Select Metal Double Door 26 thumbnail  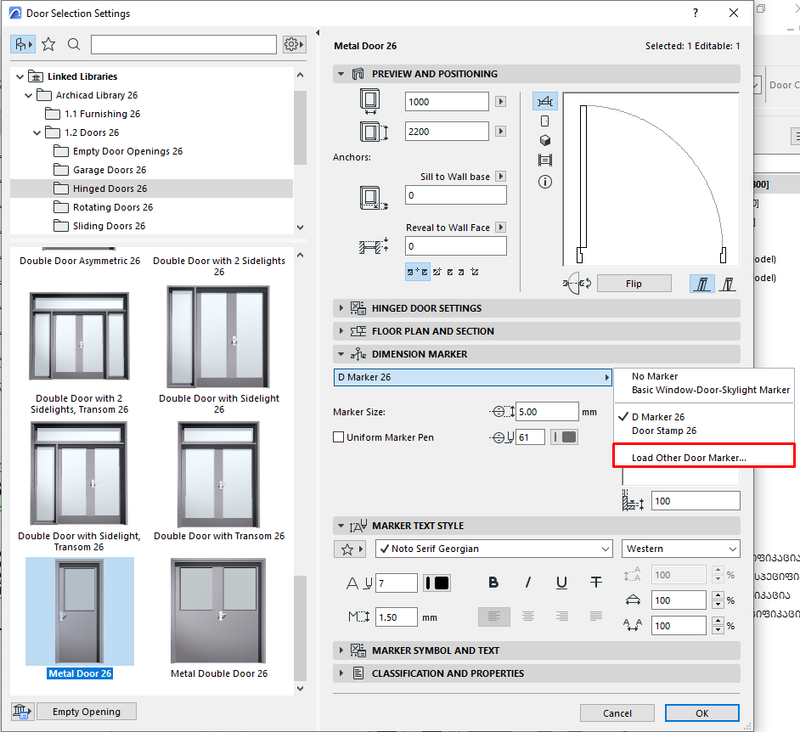pyautogui.click(x=218, y=611)
